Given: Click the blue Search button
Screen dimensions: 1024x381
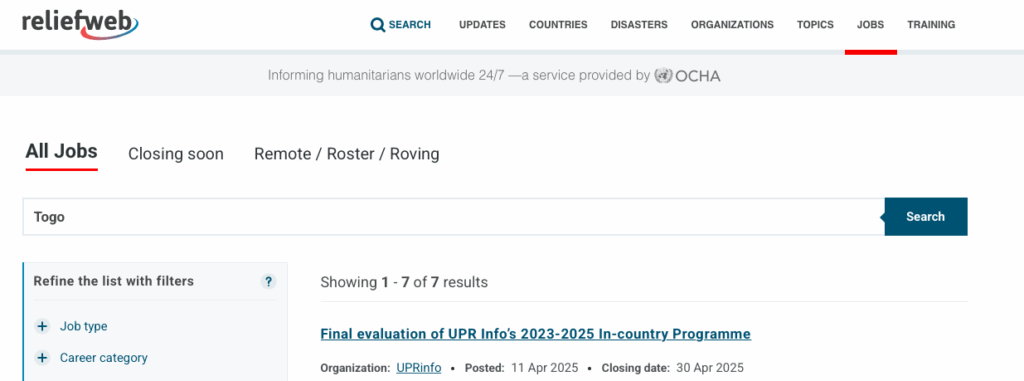Looking at the screenshot, I should tap(925, 216).
